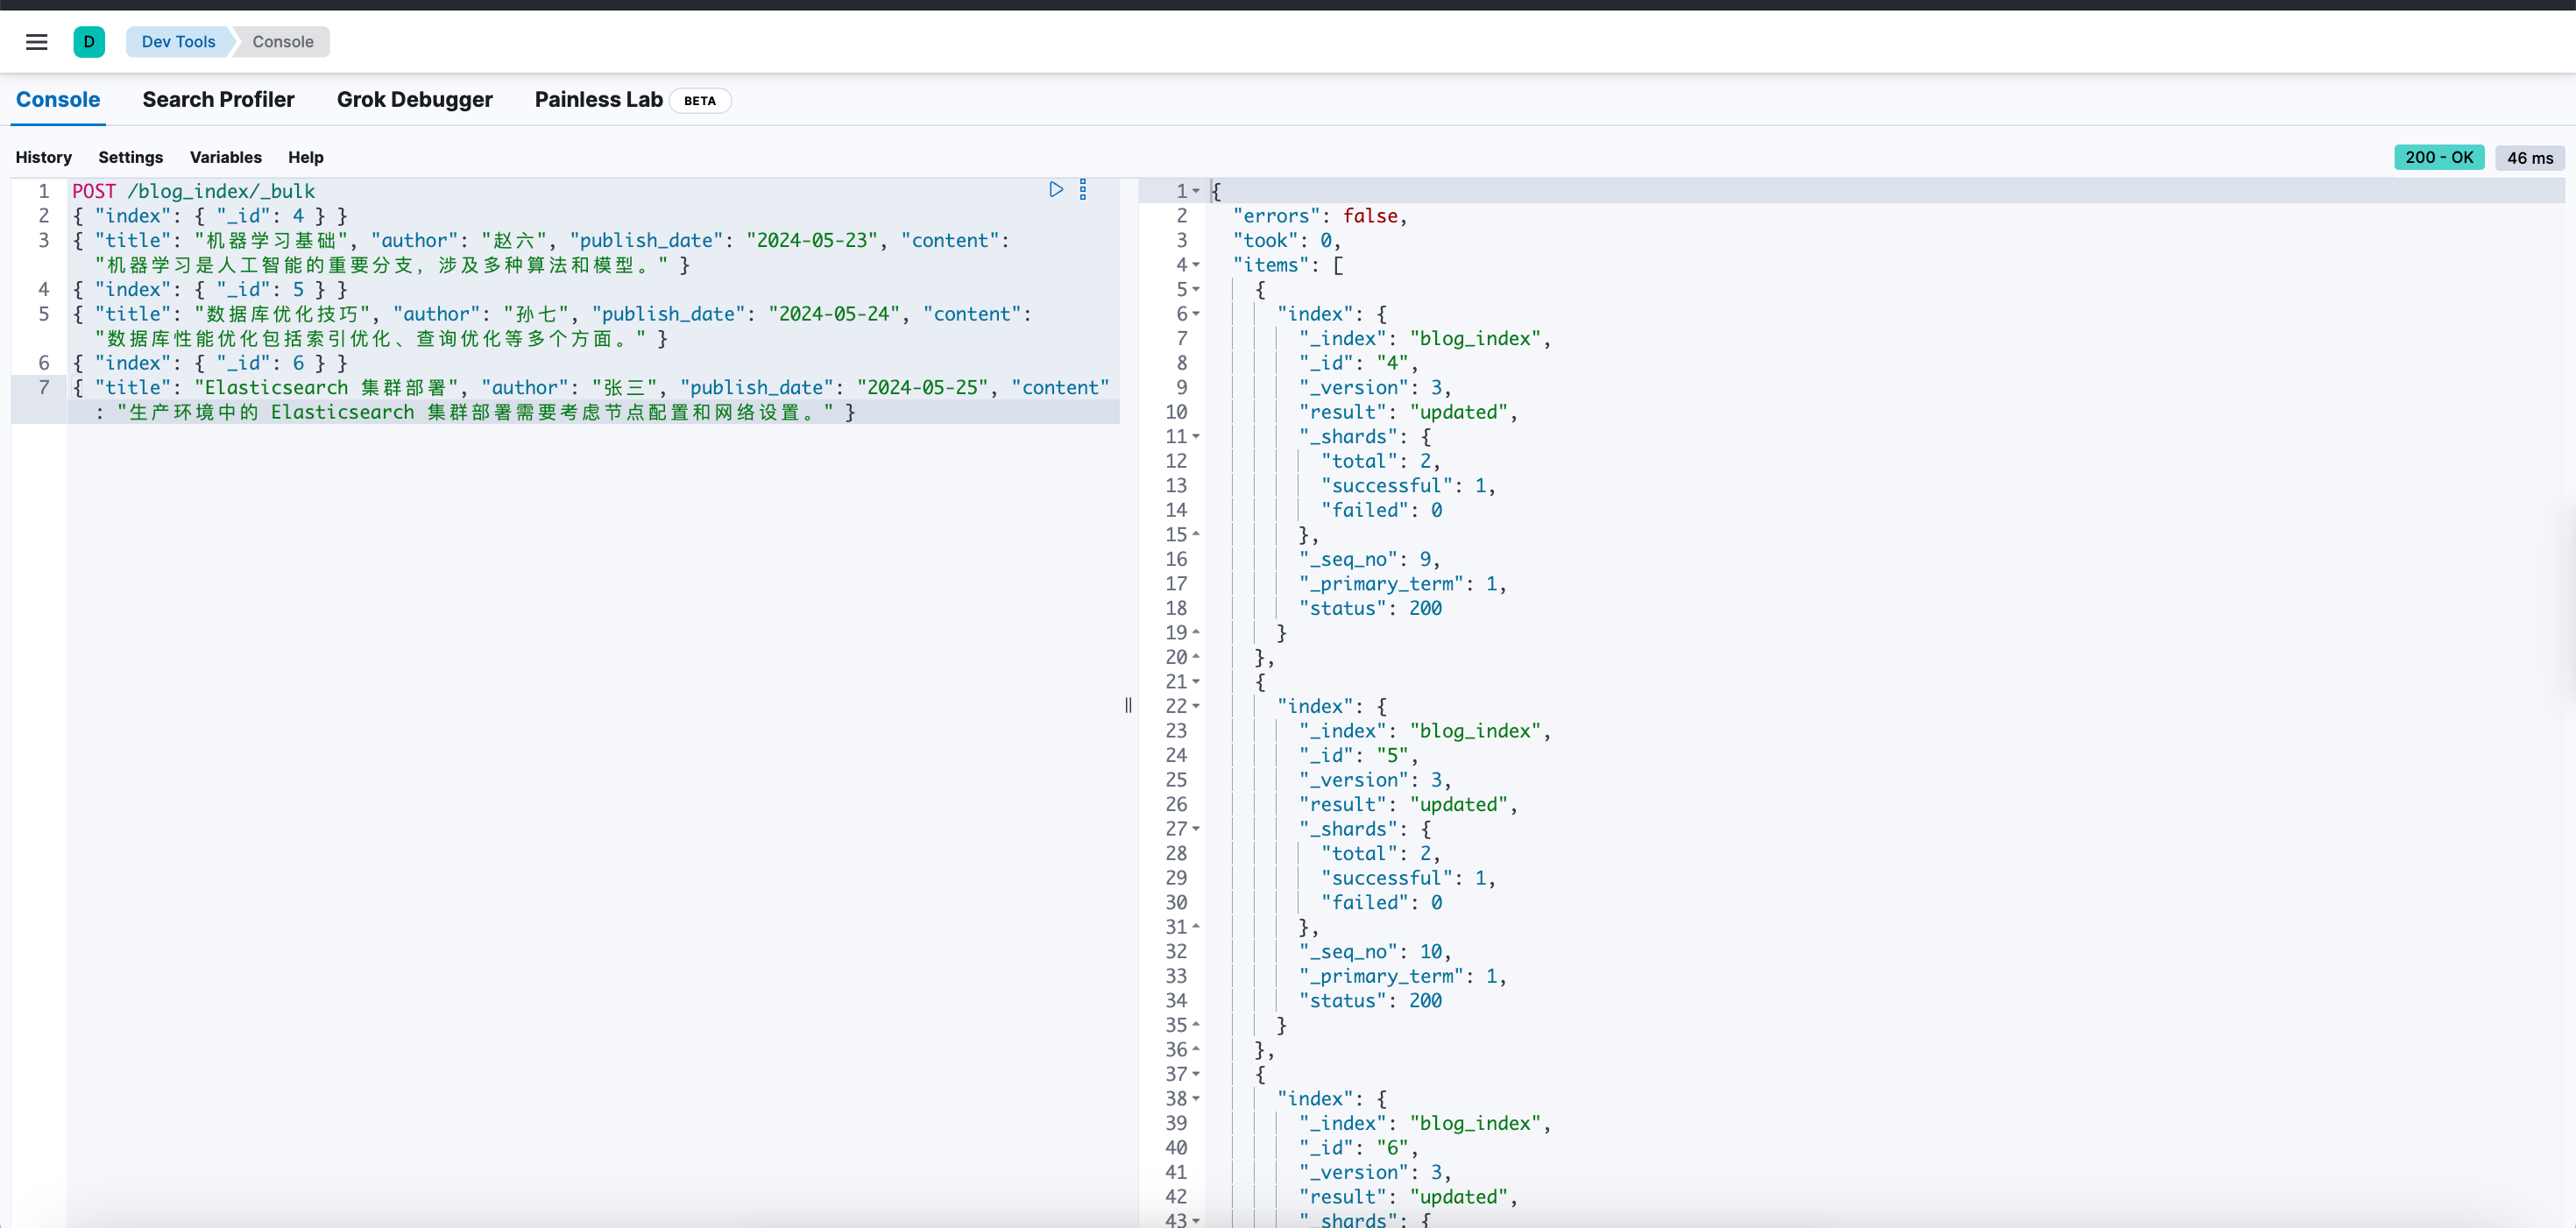Image resolution: width=2576 pixels, height=1228 pixels.
Task: Collapse _shards block at line 27
Action: click(1196, 829)
